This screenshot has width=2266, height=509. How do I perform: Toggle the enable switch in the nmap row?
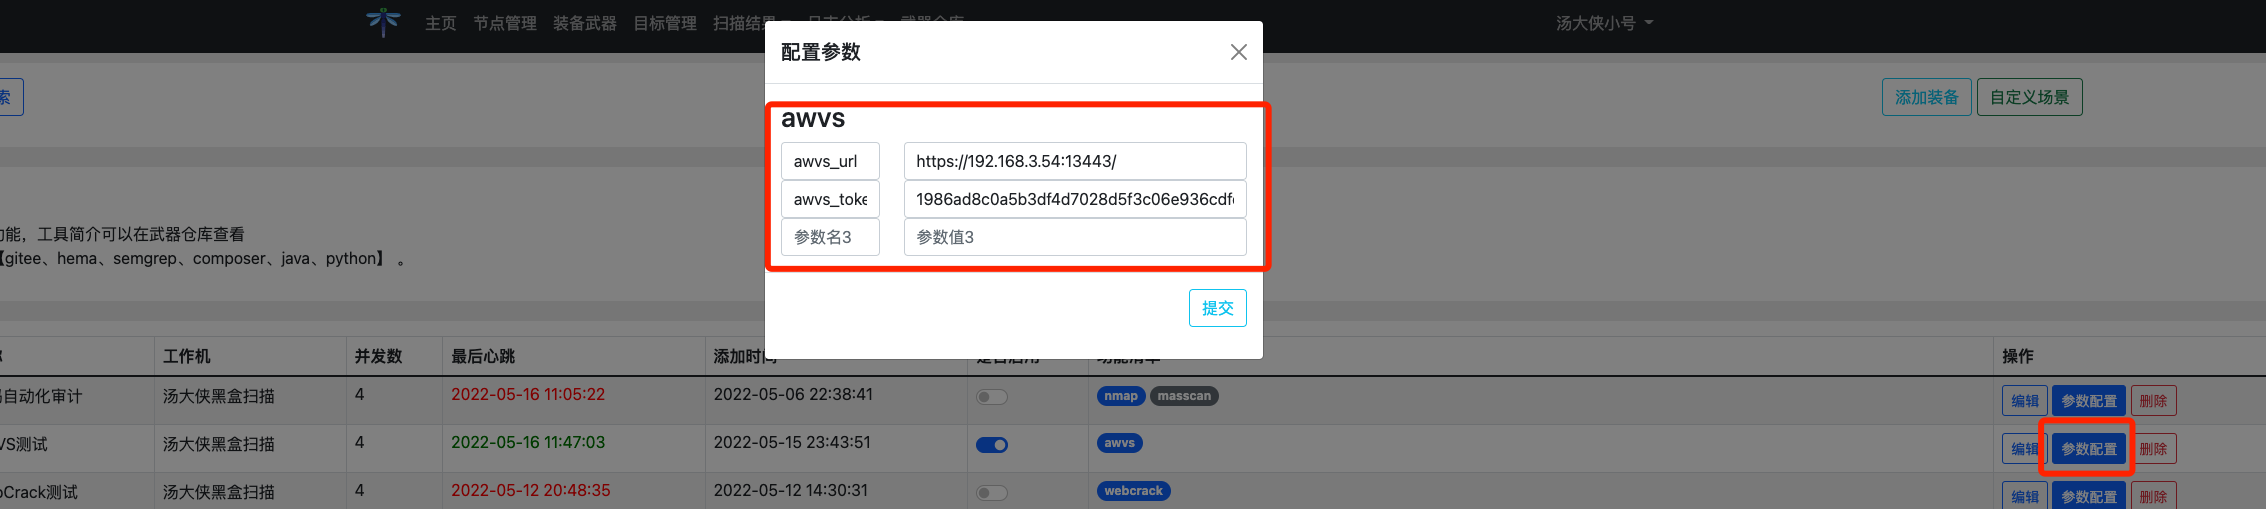click(x=991, y=397)
